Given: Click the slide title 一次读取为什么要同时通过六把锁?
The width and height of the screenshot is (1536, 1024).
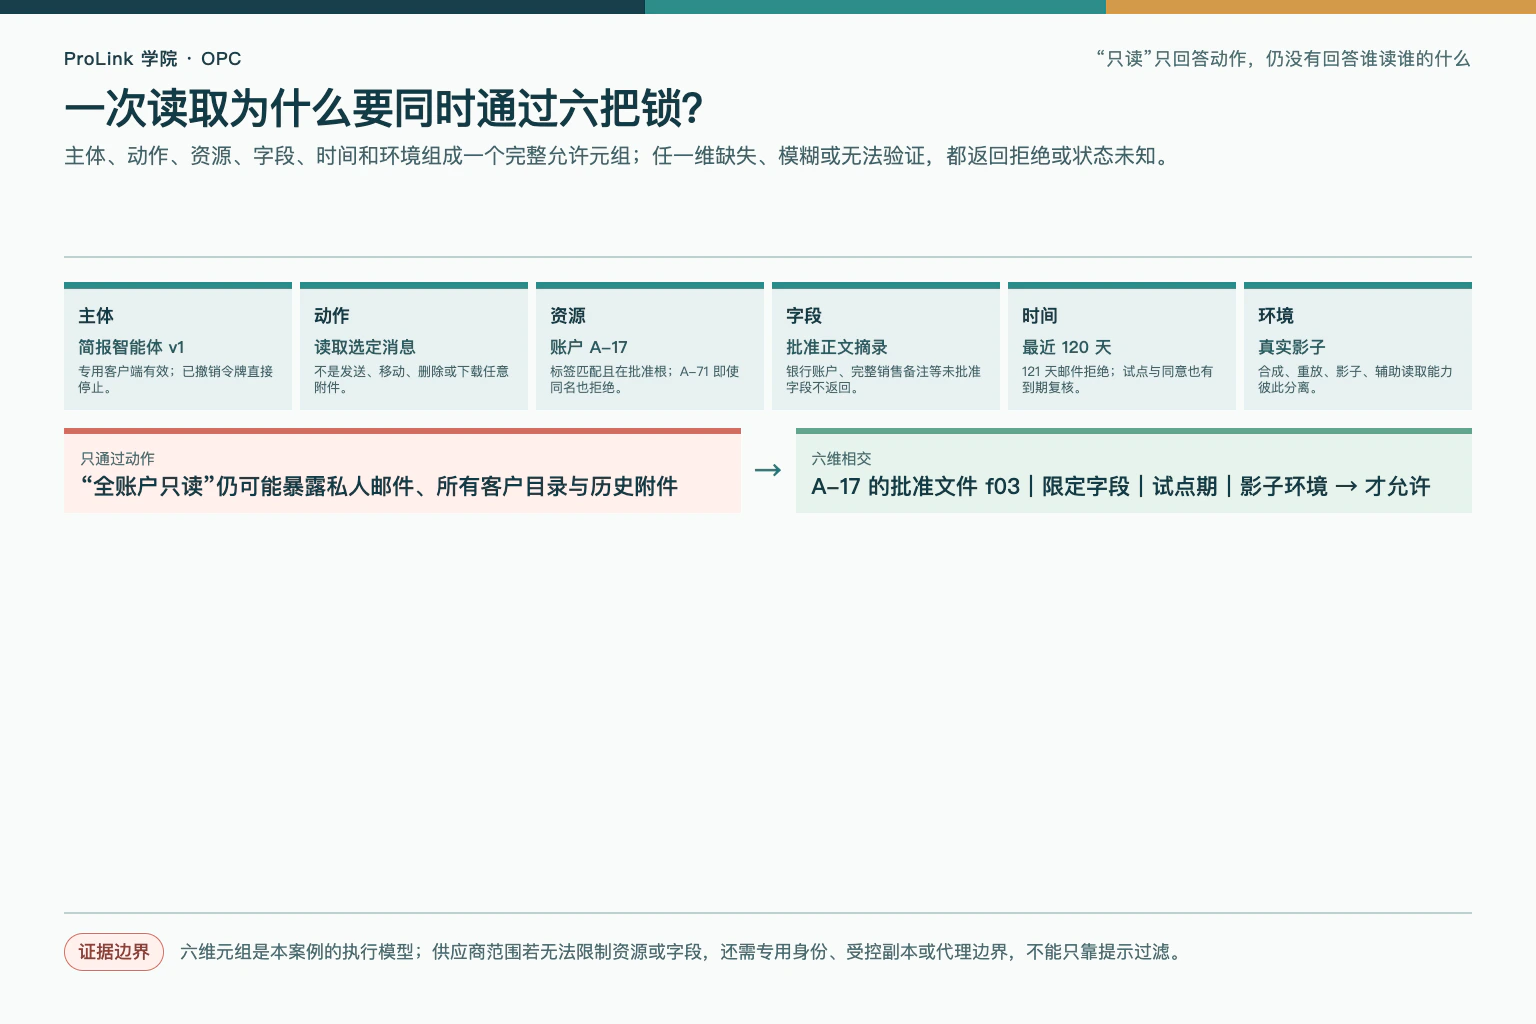Looking at the screenshot, I should pyautogui.click(x=384, y=108).
